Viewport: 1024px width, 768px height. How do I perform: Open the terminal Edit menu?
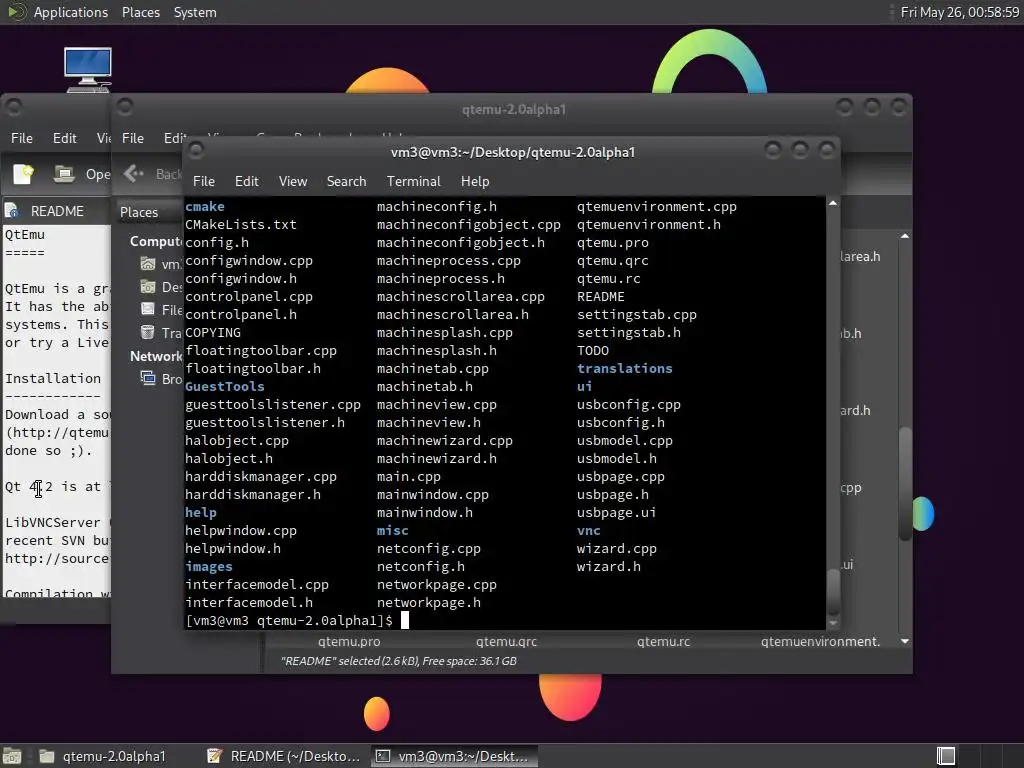pos(246,182)
